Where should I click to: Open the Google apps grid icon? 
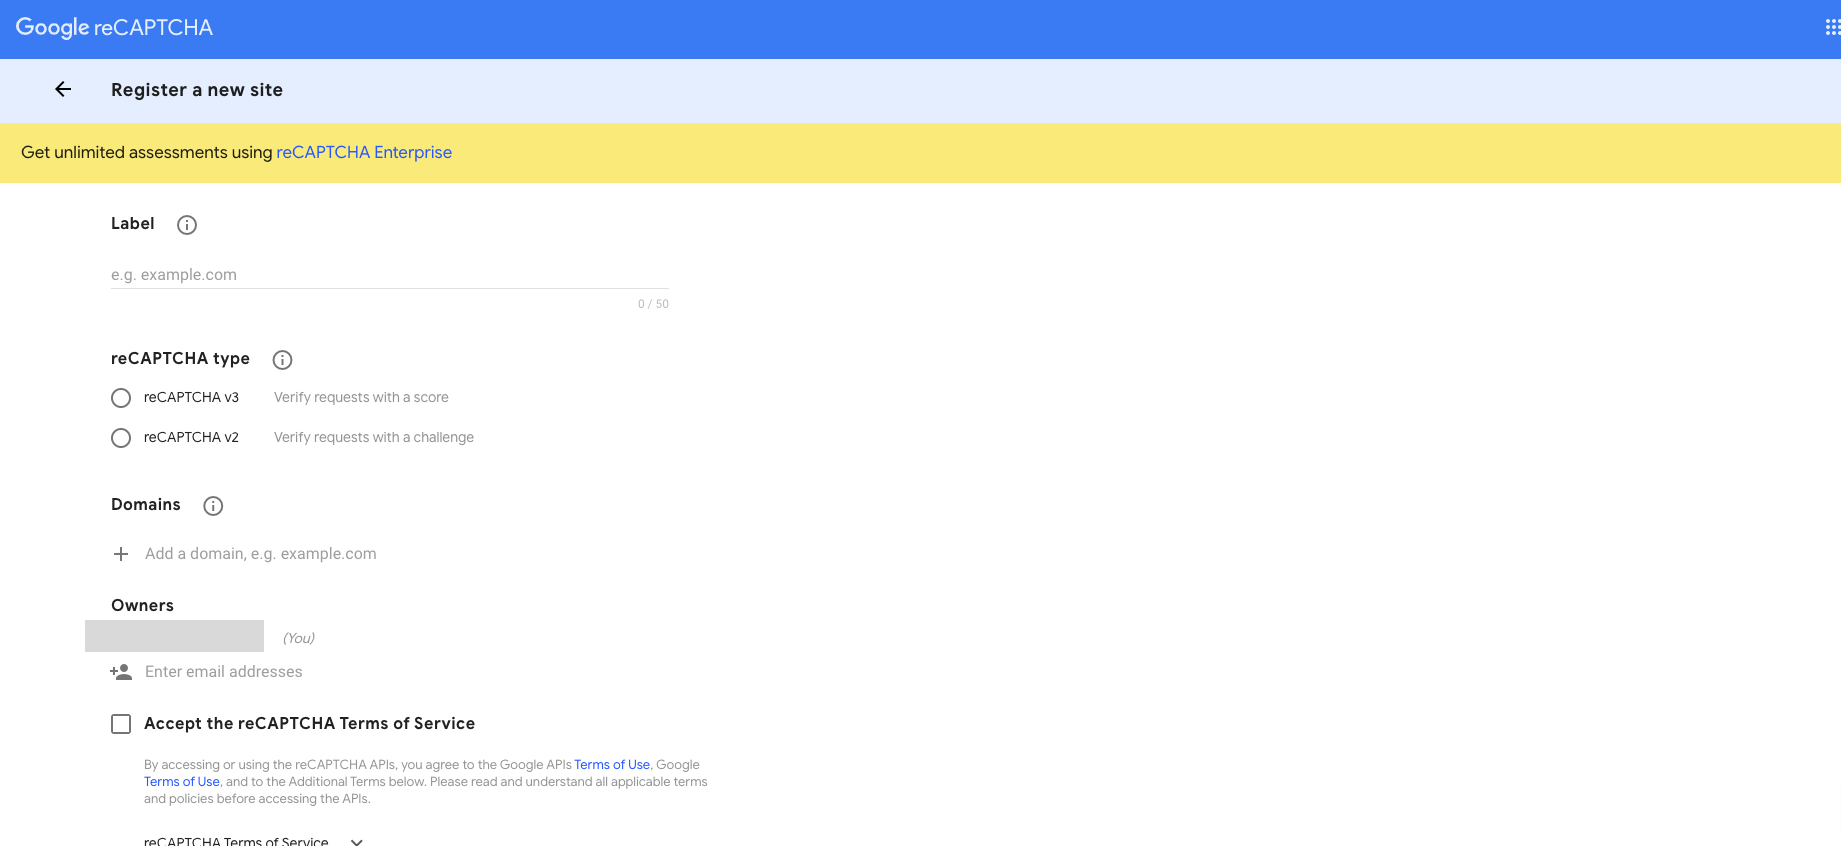pyautogui.click(x=1832, y=28)
